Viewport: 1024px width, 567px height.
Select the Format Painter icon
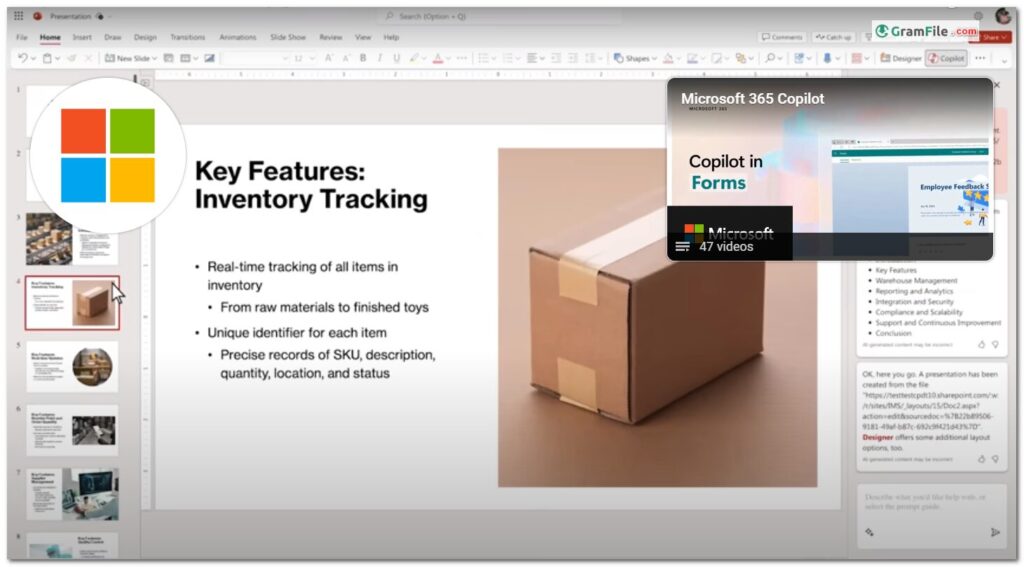click(x=72, y=58)
